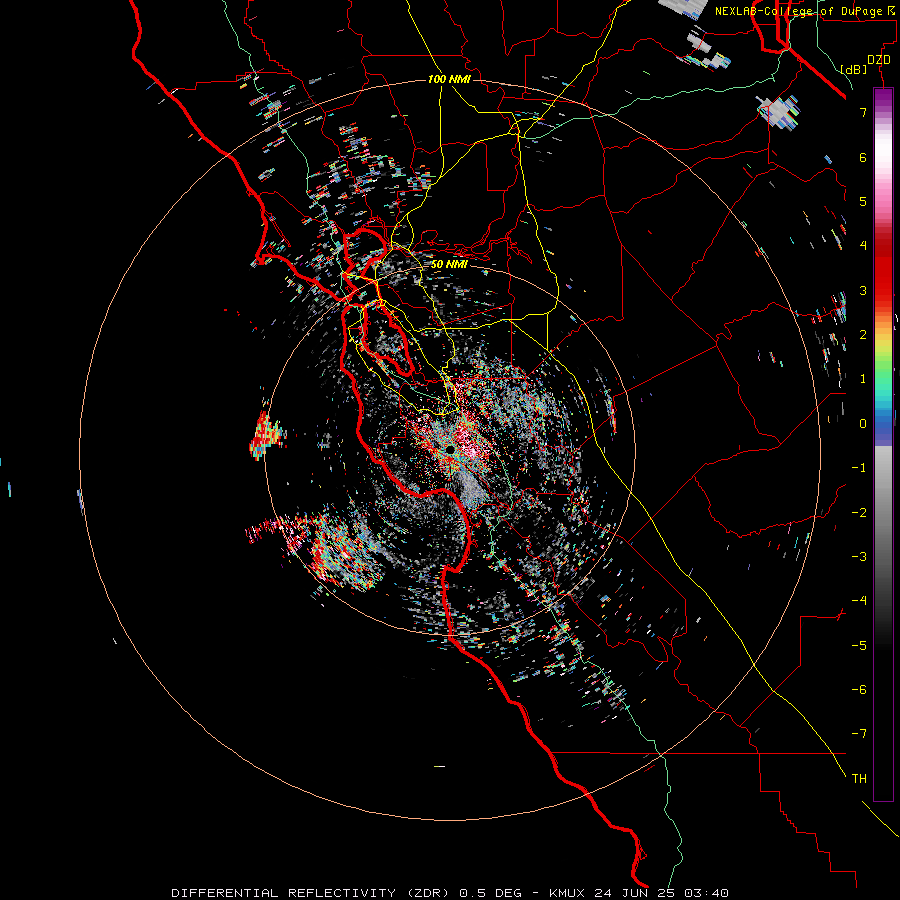Click the KMUX station identifier

coord(567,893)
